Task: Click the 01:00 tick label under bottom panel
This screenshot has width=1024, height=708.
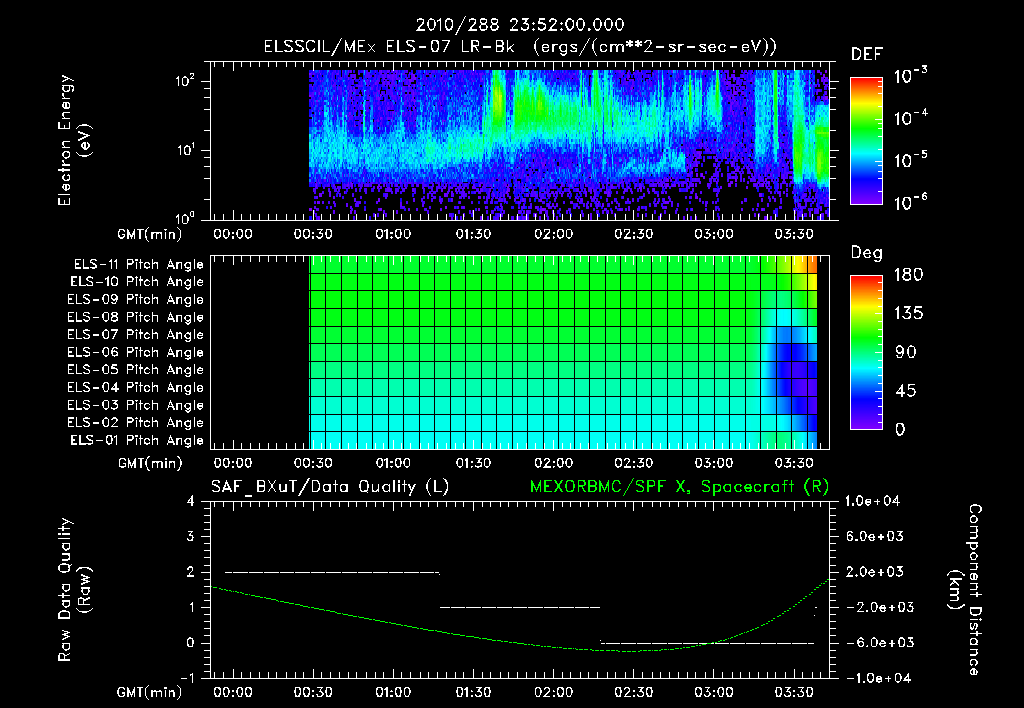Action: coord(393,692)
